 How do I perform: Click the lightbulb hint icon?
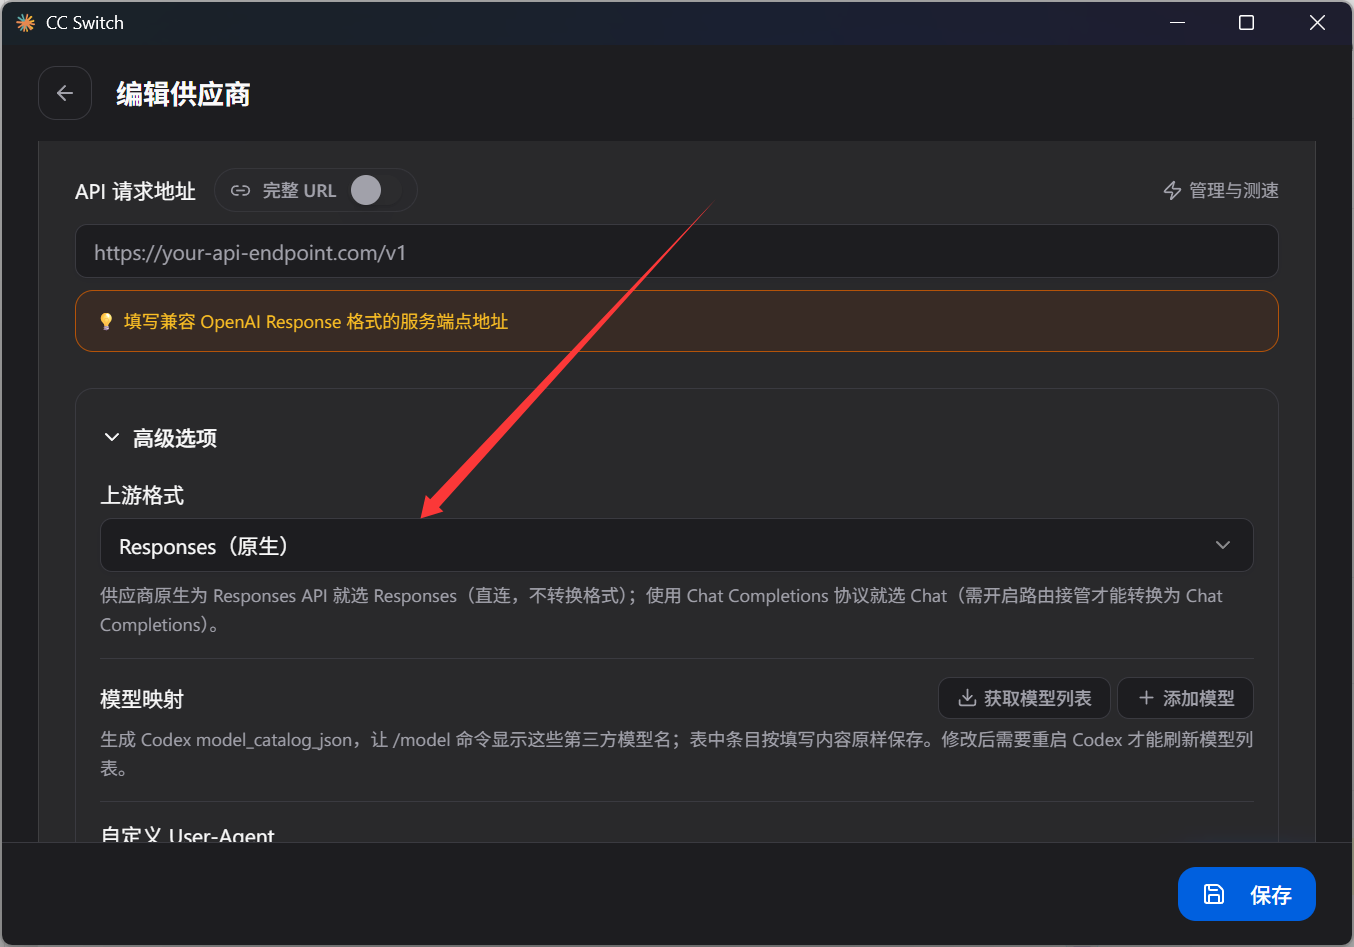(106, 321)
